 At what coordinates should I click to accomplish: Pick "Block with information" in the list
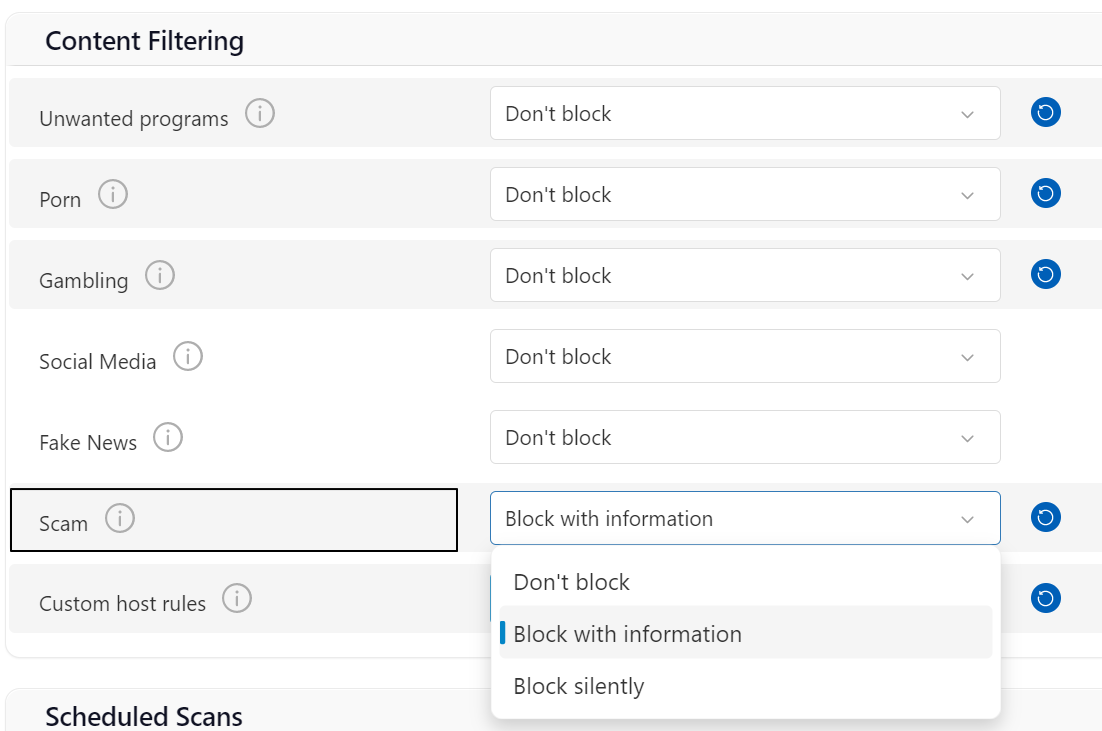click(628, 634)
